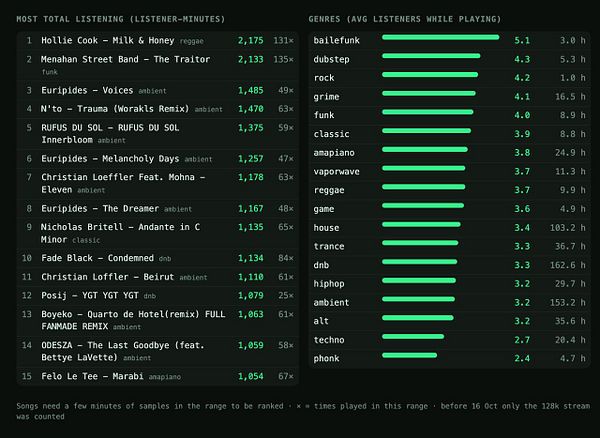This screenshot has width=600, height=438.
Task: Click the 'grime' genre label
Action: 326,97
